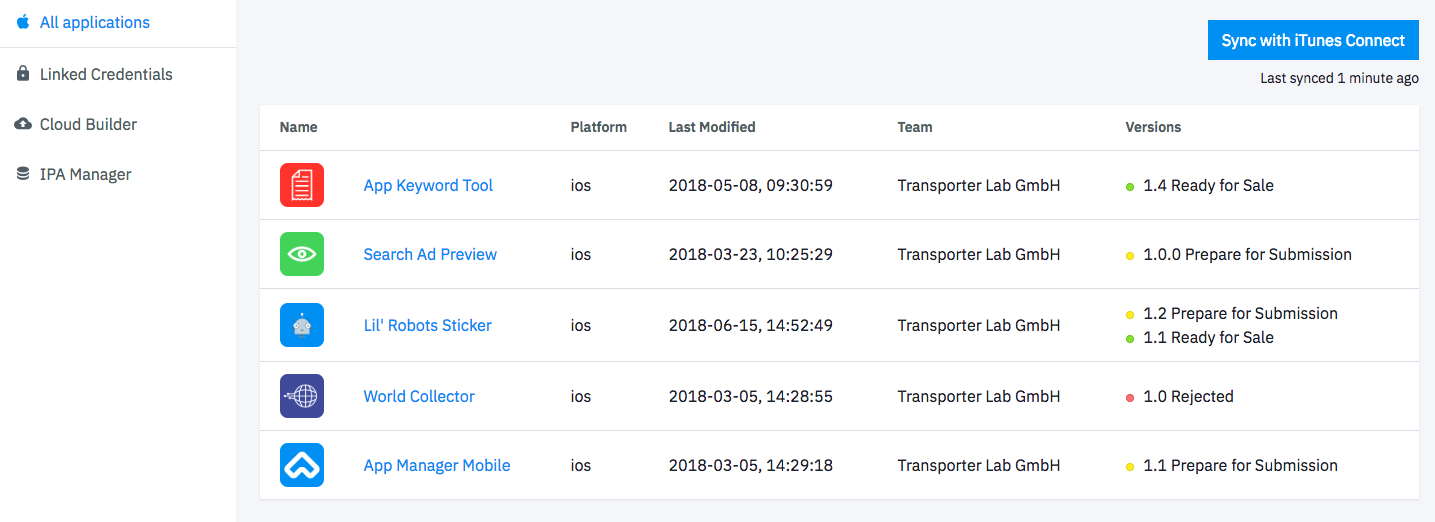Click red status dot for 1.0 Rejected
The width and height of the screenshot is (1435, 522).
click(1130, 397)
